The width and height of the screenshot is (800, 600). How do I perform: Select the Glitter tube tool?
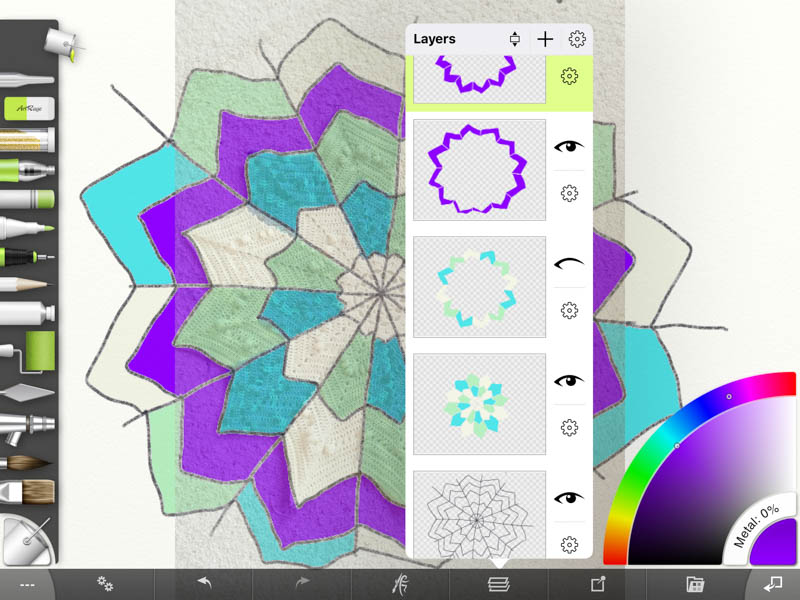tap(27, 140)
